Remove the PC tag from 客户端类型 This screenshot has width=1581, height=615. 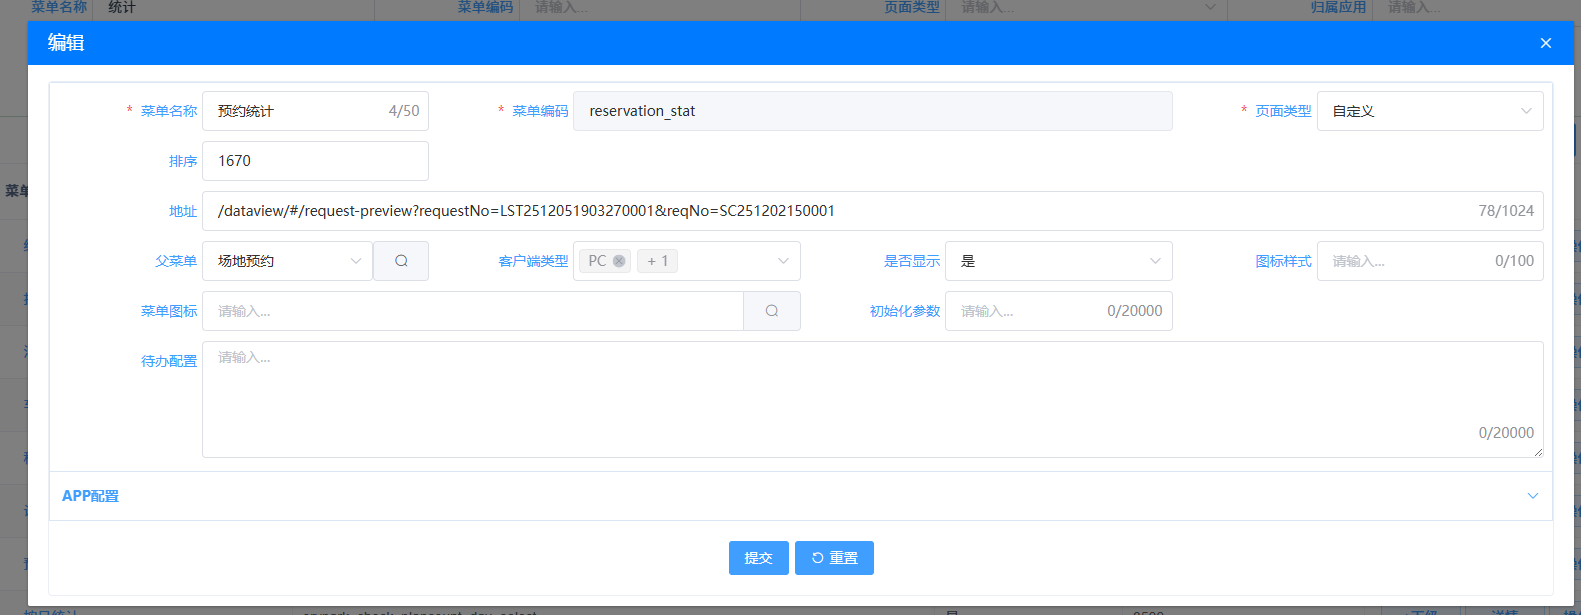[x=619, y=261]
